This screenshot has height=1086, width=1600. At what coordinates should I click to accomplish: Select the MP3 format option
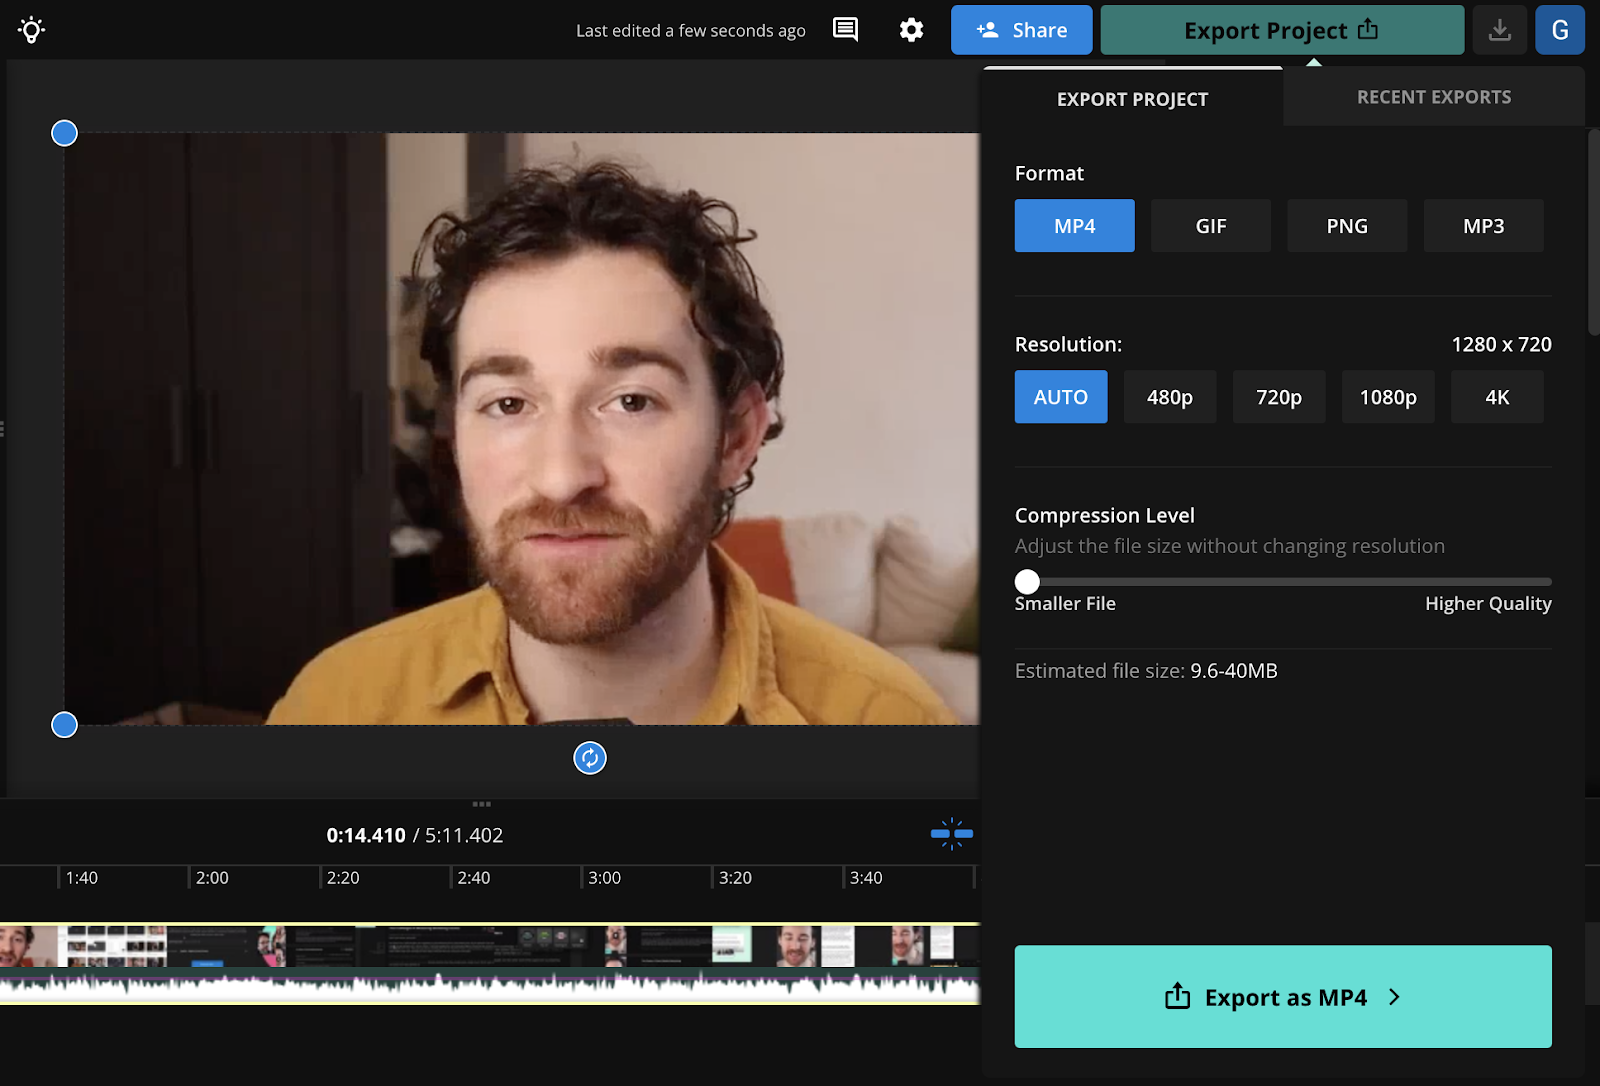point(1483,226)
